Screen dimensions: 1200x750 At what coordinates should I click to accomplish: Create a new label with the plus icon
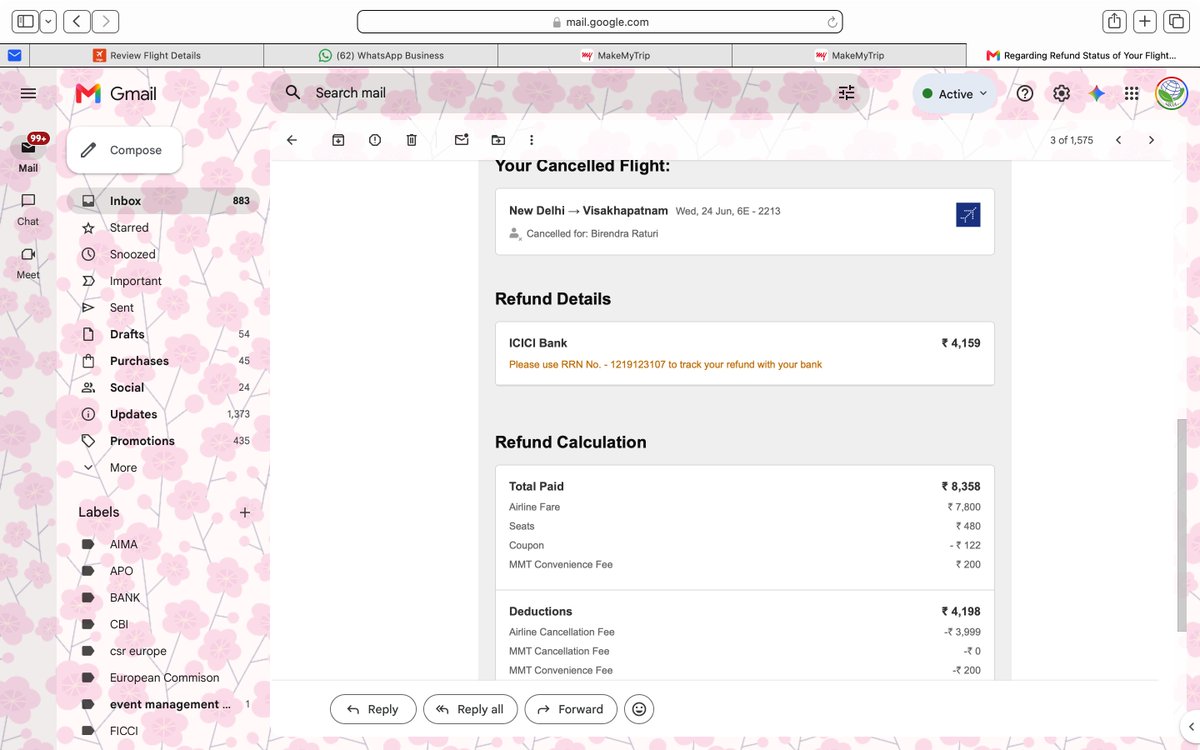(x=245, y=512)
